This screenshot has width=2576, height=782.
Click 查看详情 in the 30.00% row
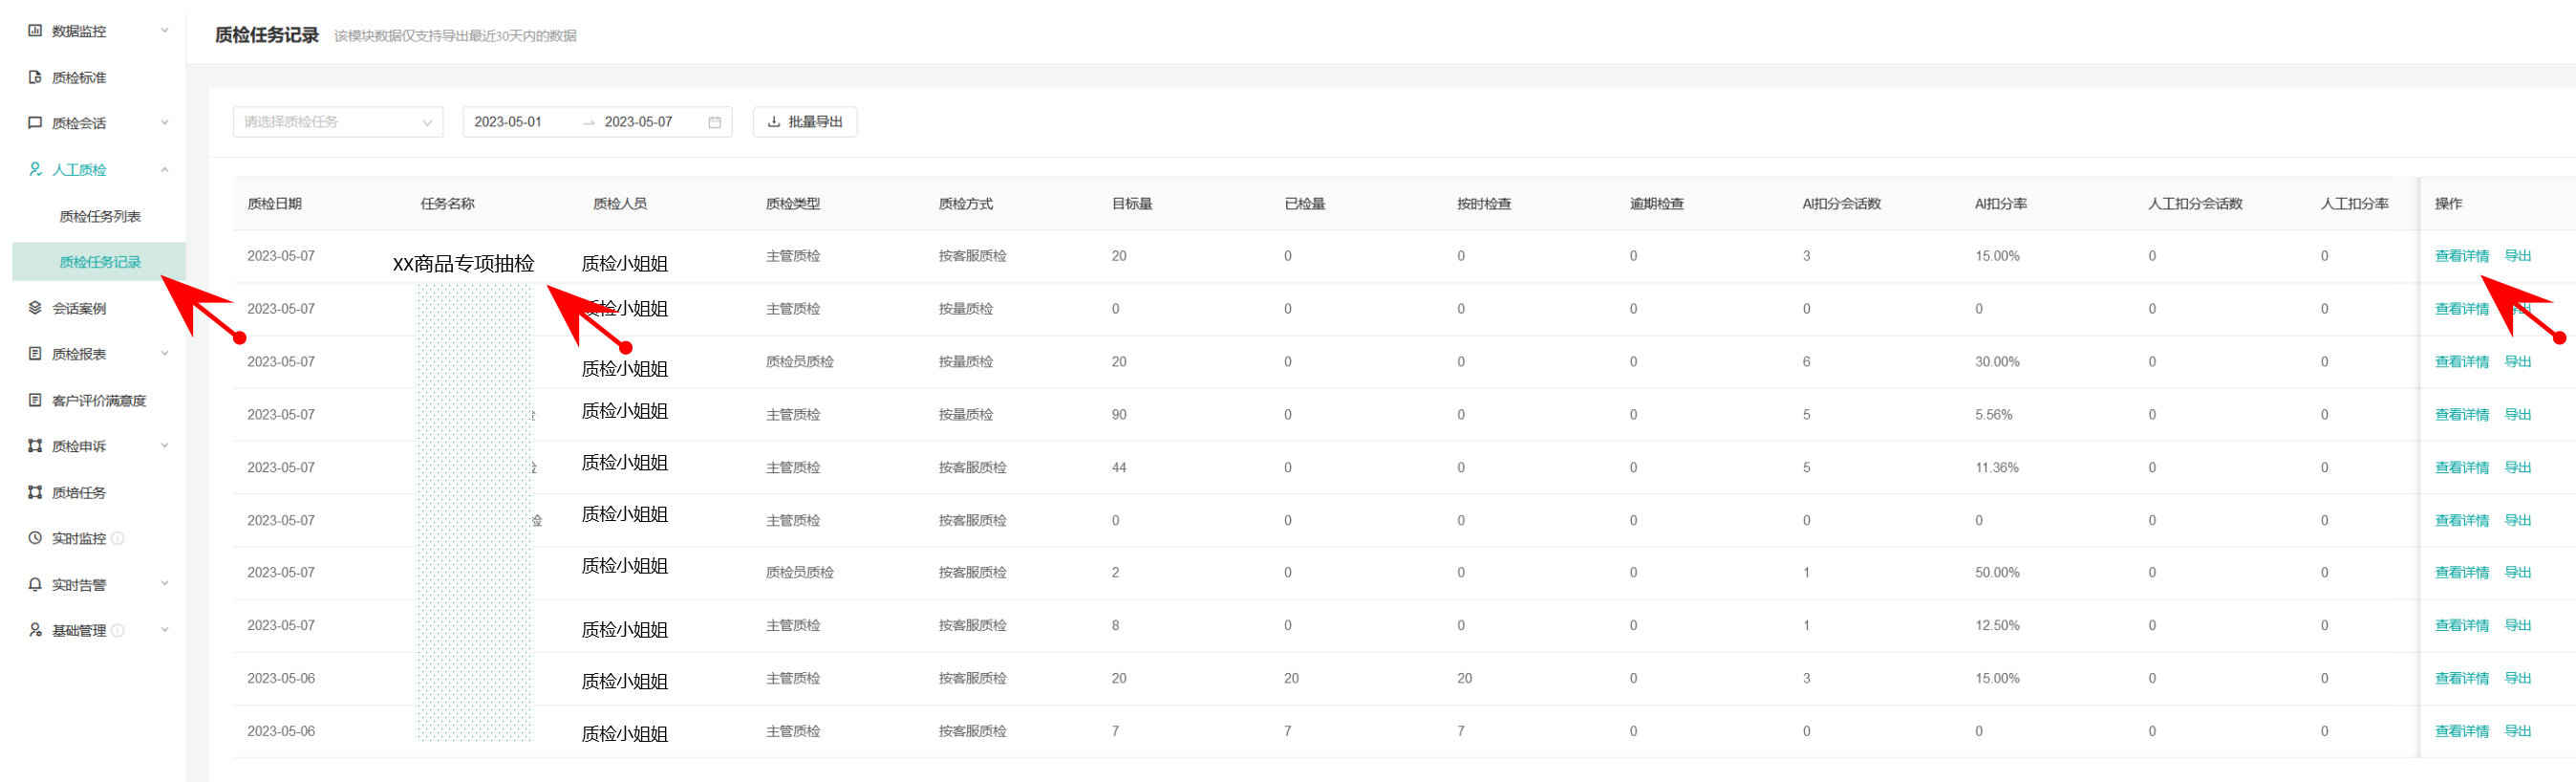pos(2461,362)
